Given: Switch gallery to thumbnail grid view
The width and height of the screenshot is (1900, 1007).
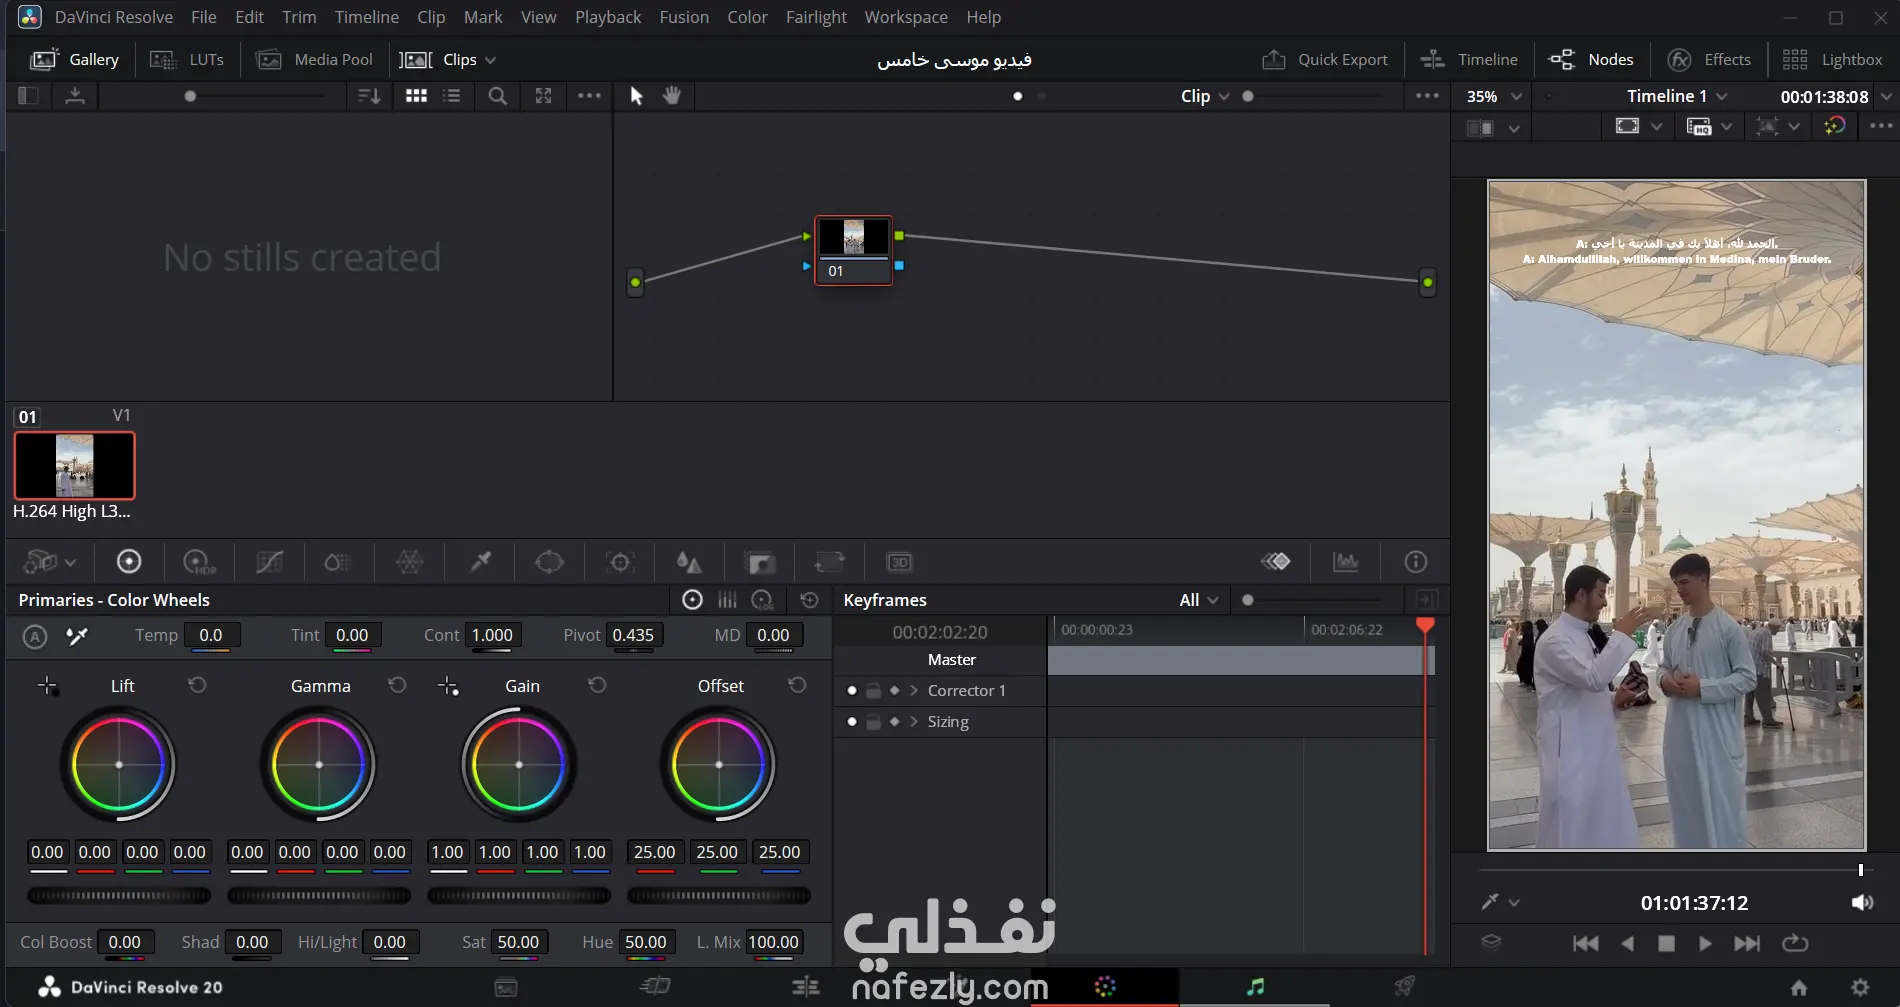Looking at the screenshot, I should point(416,96).
